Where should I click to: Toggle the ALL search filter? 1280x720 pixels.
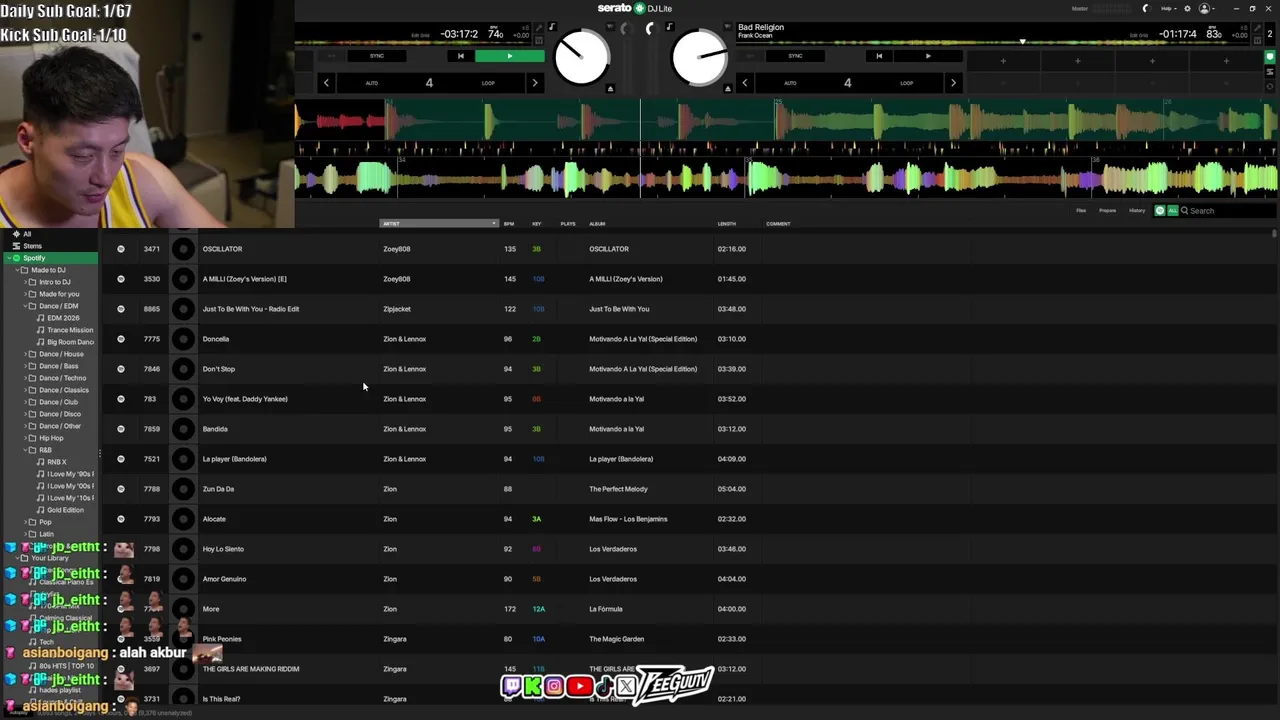(1173, 211)
